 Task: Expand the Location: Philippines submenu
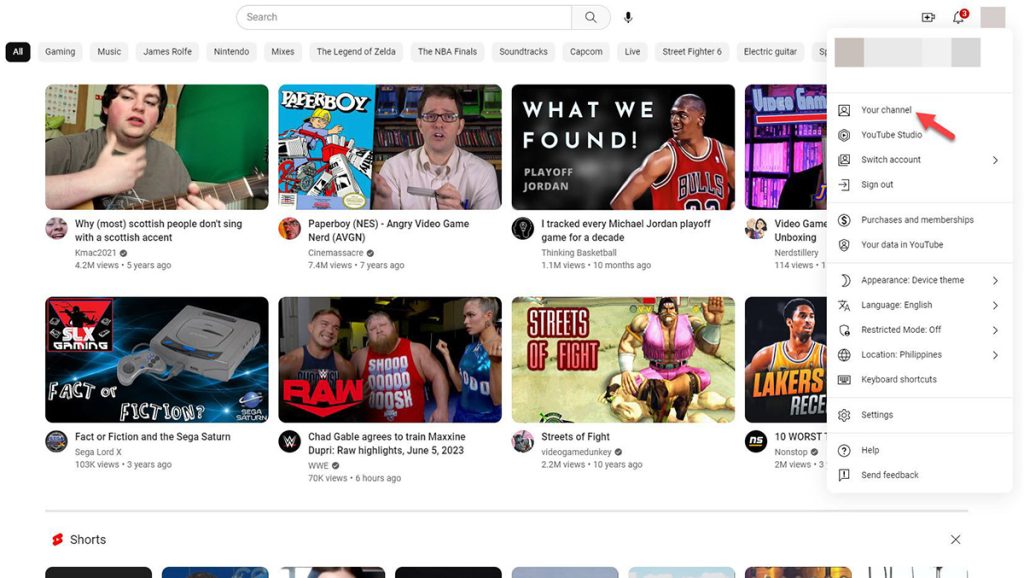coord(995,354)
